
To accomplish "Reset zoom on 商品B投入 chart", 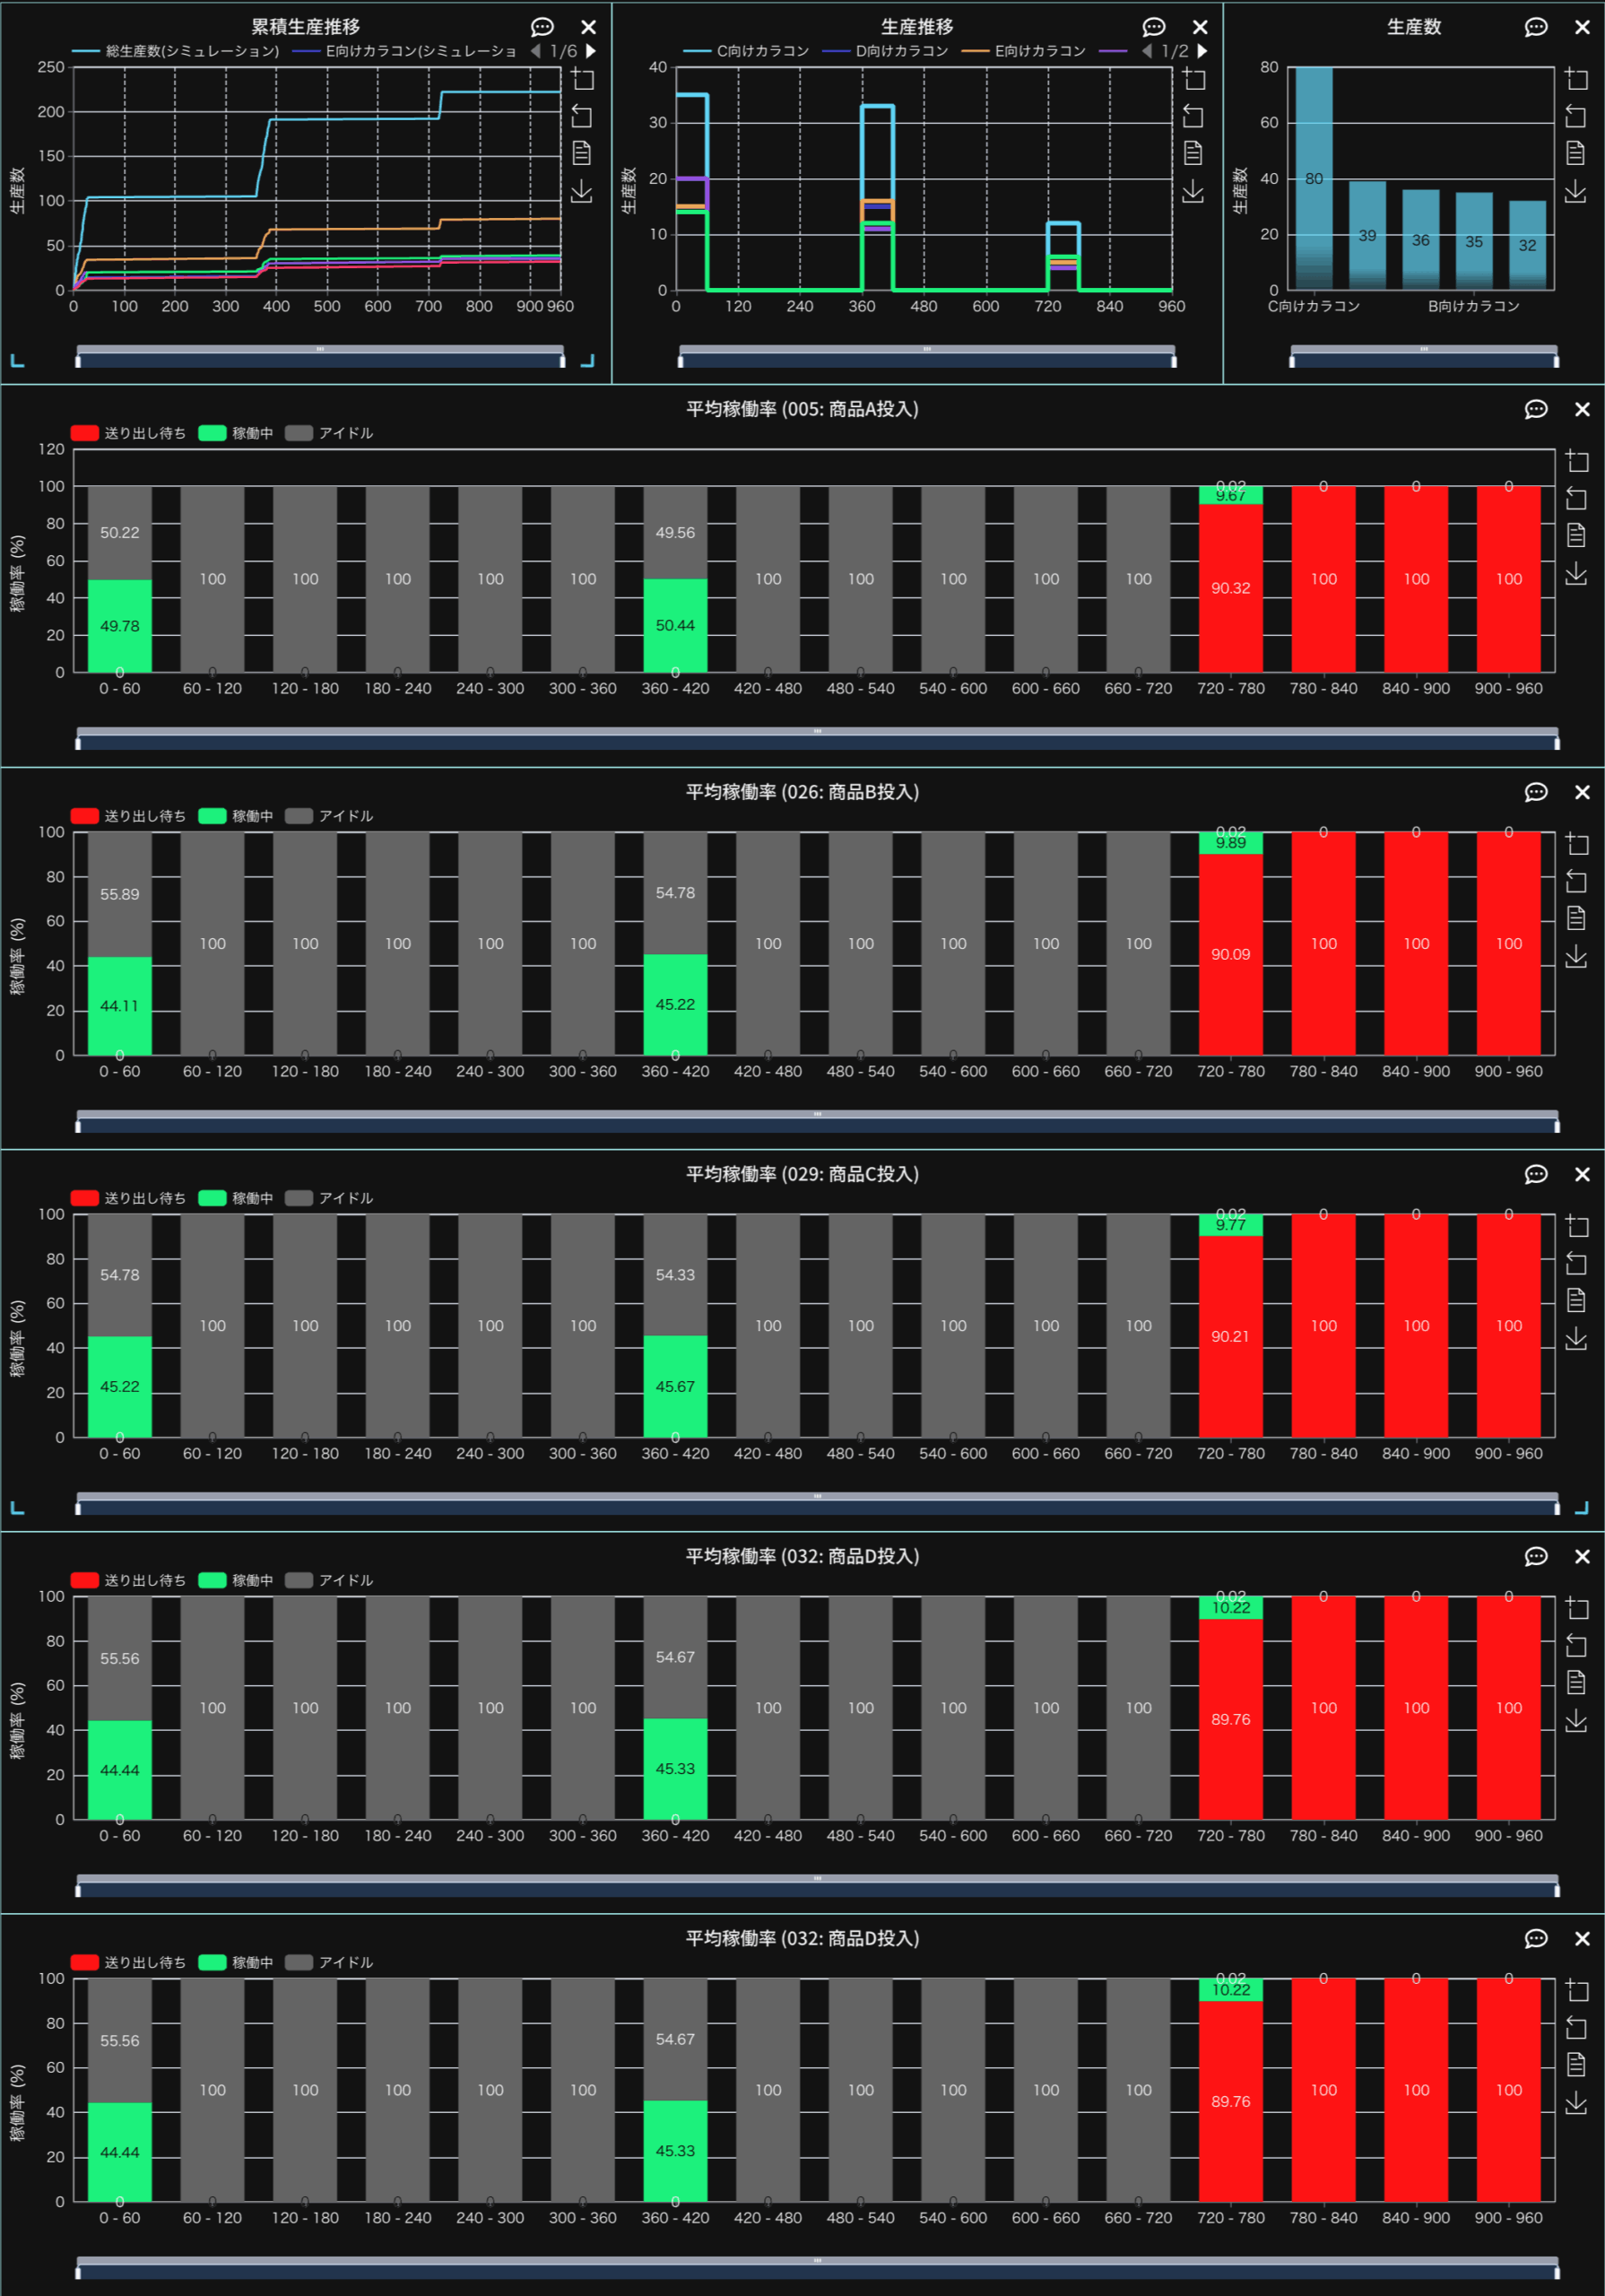I will [x=1576, y=881].
